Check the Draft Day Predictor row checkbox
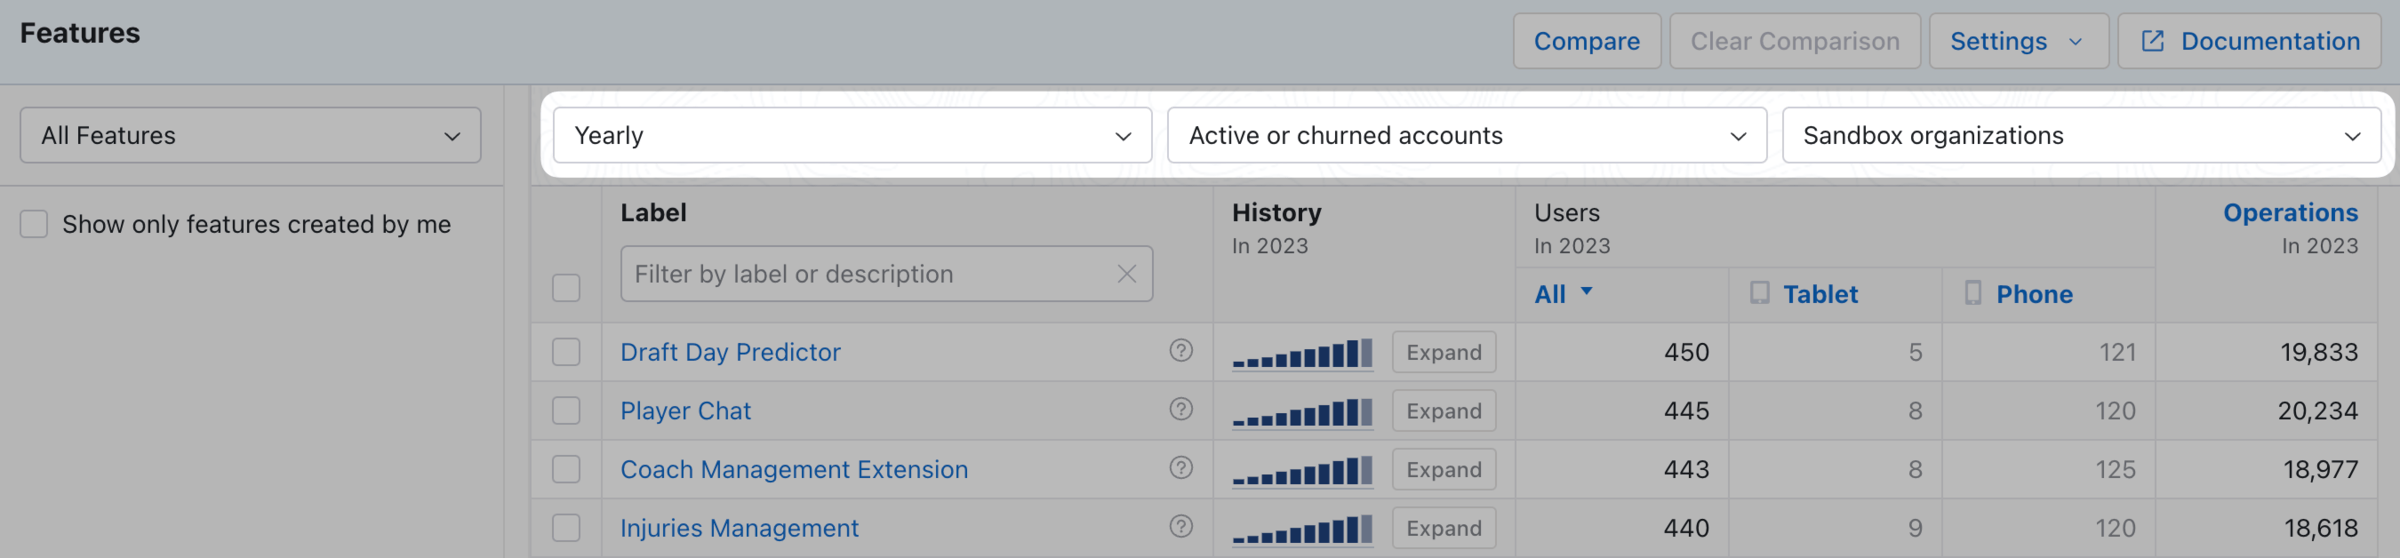 [x=566, y=352]
